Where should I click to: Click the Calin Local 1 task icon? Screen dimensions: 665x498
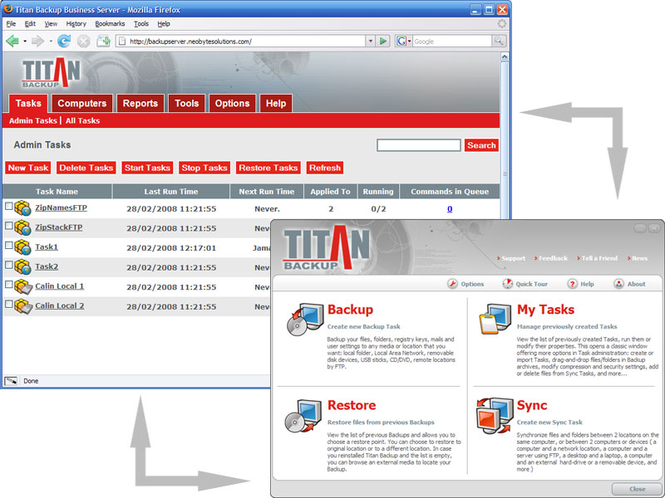[x=23, y=287]
